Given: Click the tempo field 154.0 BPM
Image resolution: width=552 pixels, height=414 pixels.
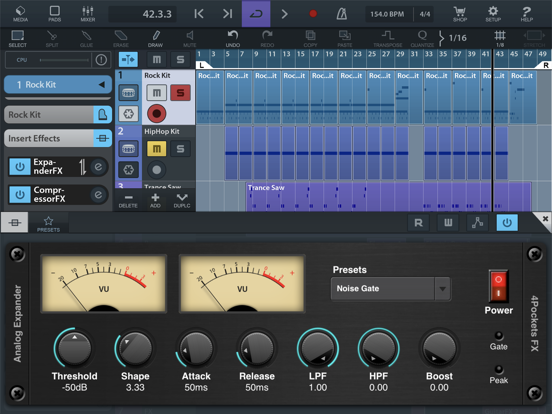Looking at the screenshot, I should [387, 14].
